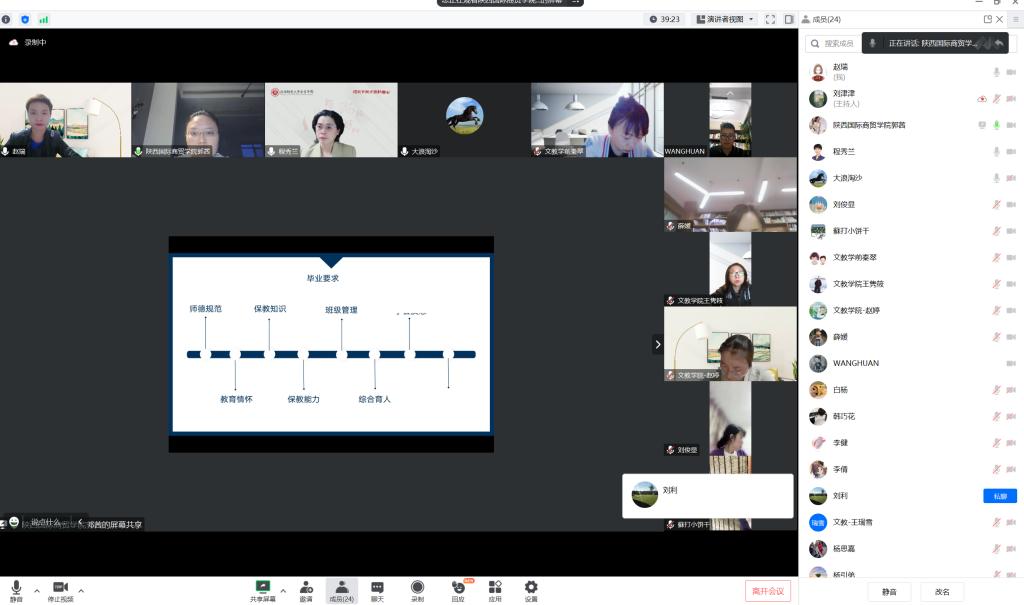Expand audio options arrow beside 静音
Image resolution: width=1024 pixels, height=605 pixels.
coord(37,591)
